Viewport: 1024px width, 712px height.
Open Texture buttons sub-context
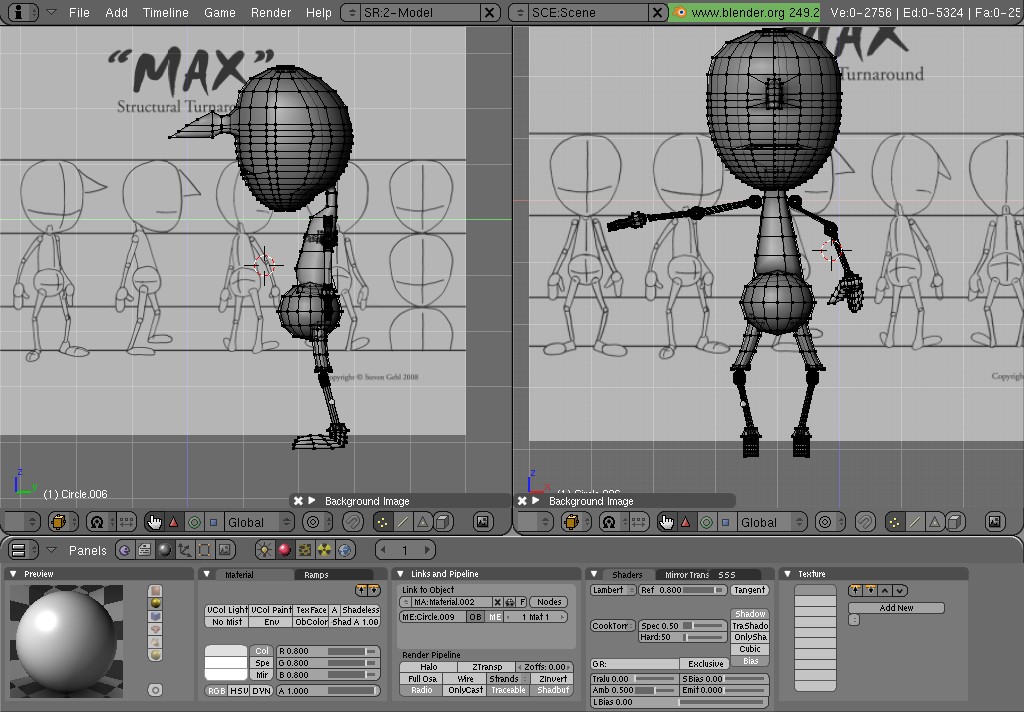[304, 551]
